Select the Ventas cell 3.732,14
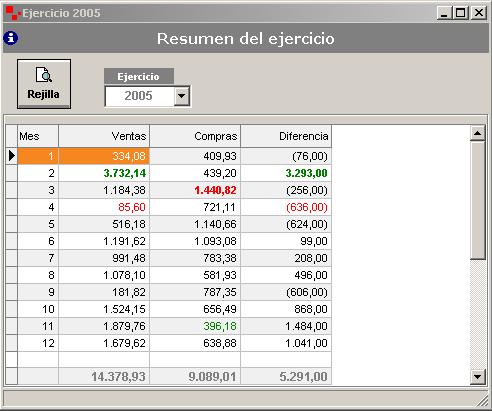 pos(104,173)
